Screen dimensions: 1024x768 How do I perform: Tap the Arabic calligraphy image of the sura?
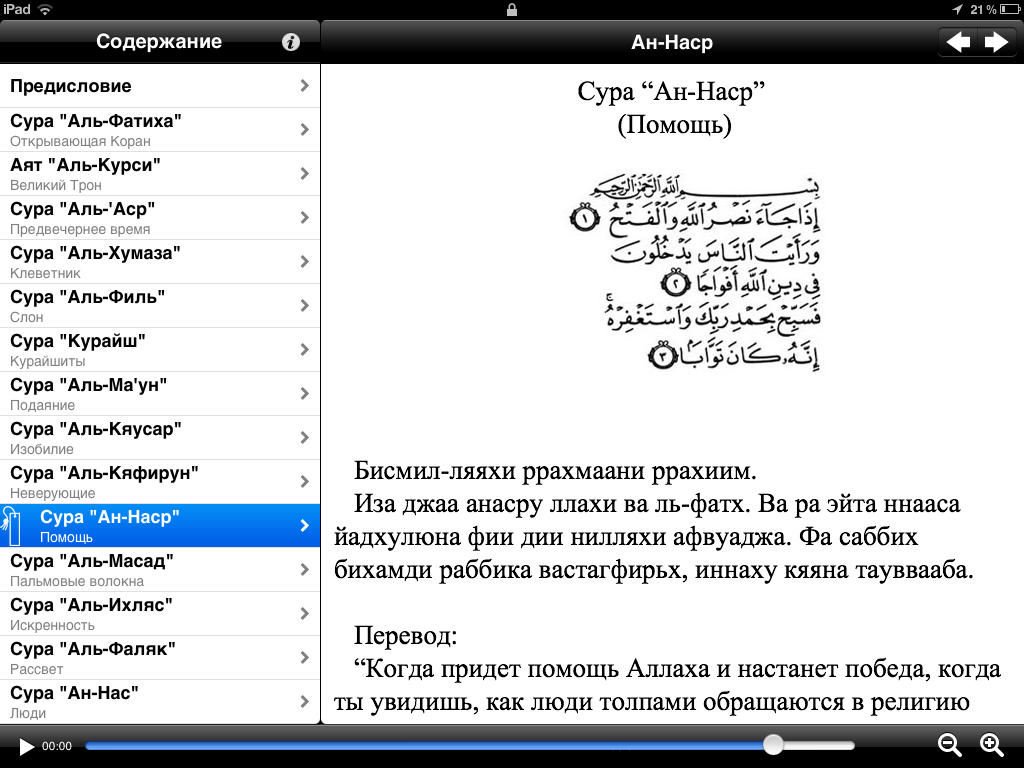(696, 273)
